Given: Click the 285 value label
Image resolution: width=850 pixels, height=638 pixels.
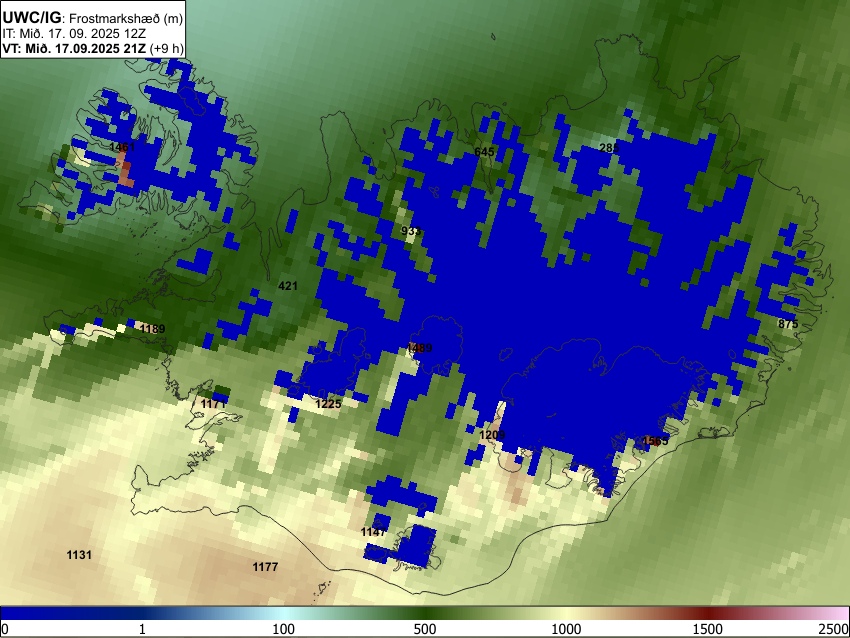Looking at the screenshot, I should click(x=609, y=148).
